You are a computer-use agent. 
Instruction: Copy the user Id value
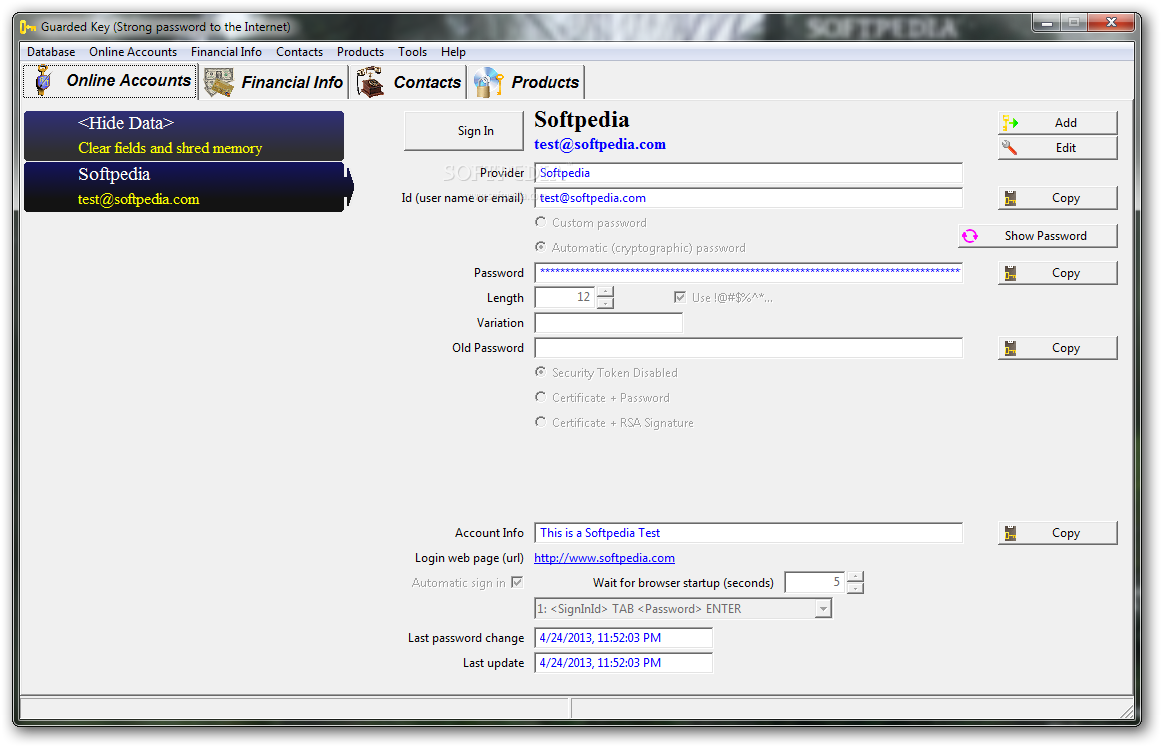coord(1058,199)
